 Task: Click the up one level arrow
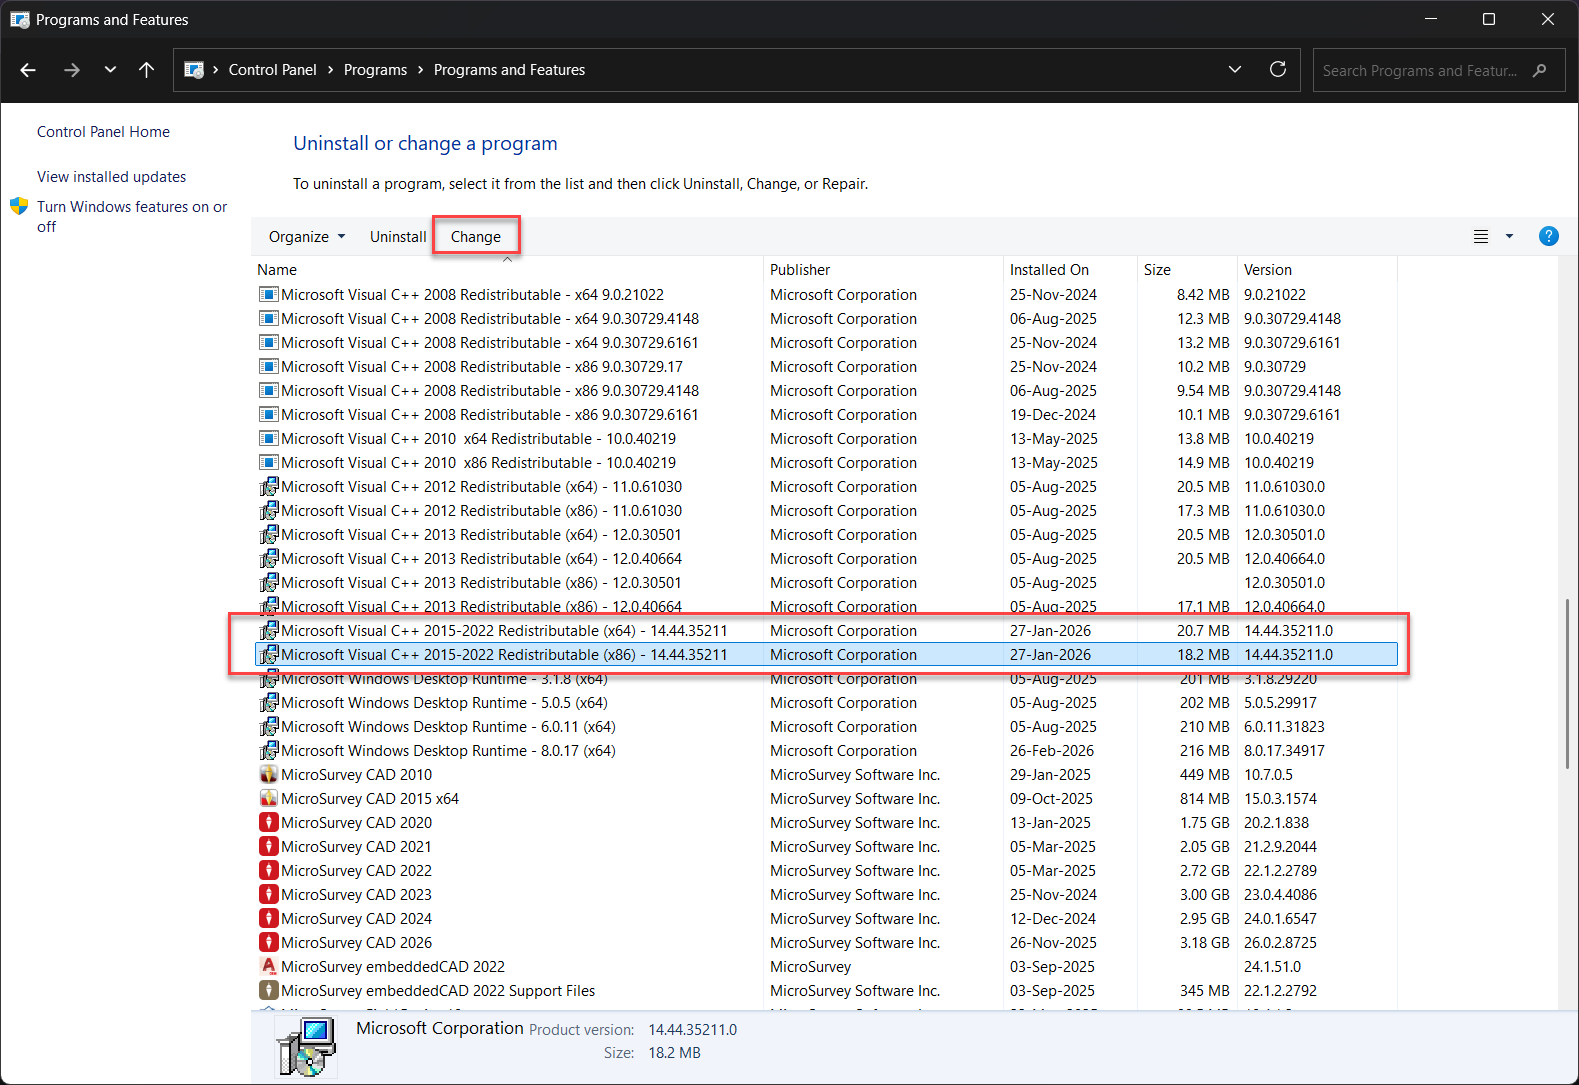pyautogui.click(x=146, y=70)
